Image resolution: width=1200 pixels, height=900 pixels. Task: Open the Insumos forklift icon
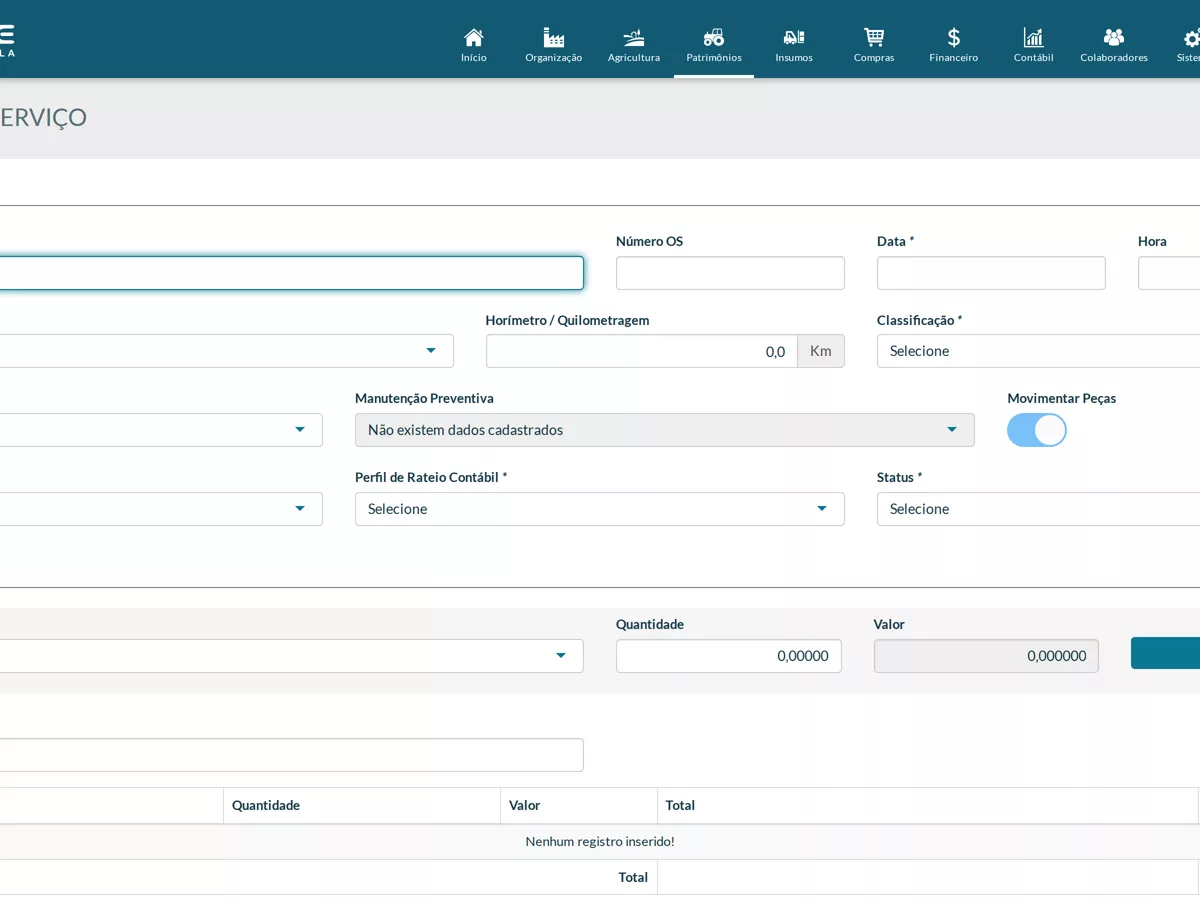[x=794, y=38]
